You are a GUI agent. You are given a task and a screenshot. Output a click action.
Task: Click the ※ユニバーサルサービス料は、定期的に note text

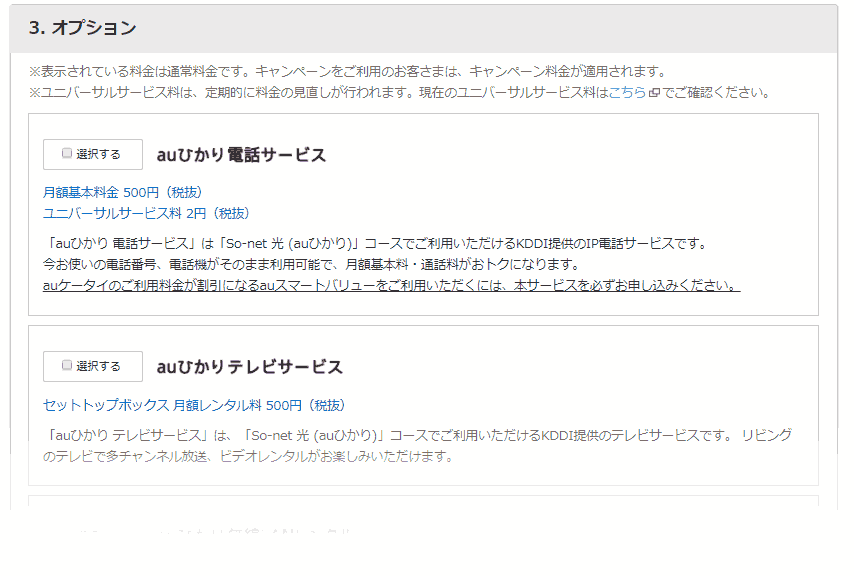[x=400, y=93]
